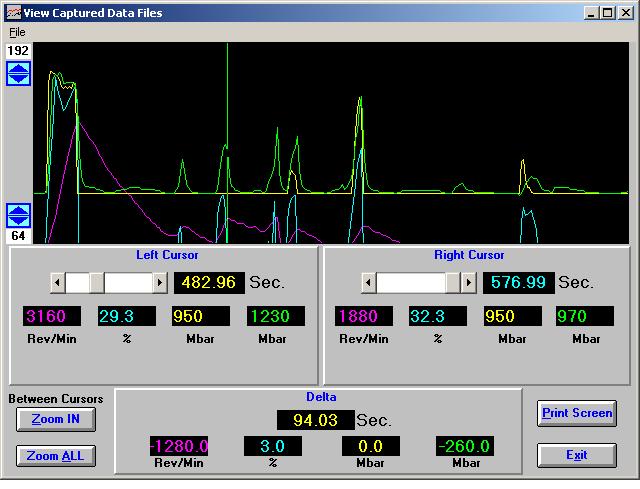Click Delta green Mbar value -260.0
This screenshot has height=489, width=640.
(465, 446)
